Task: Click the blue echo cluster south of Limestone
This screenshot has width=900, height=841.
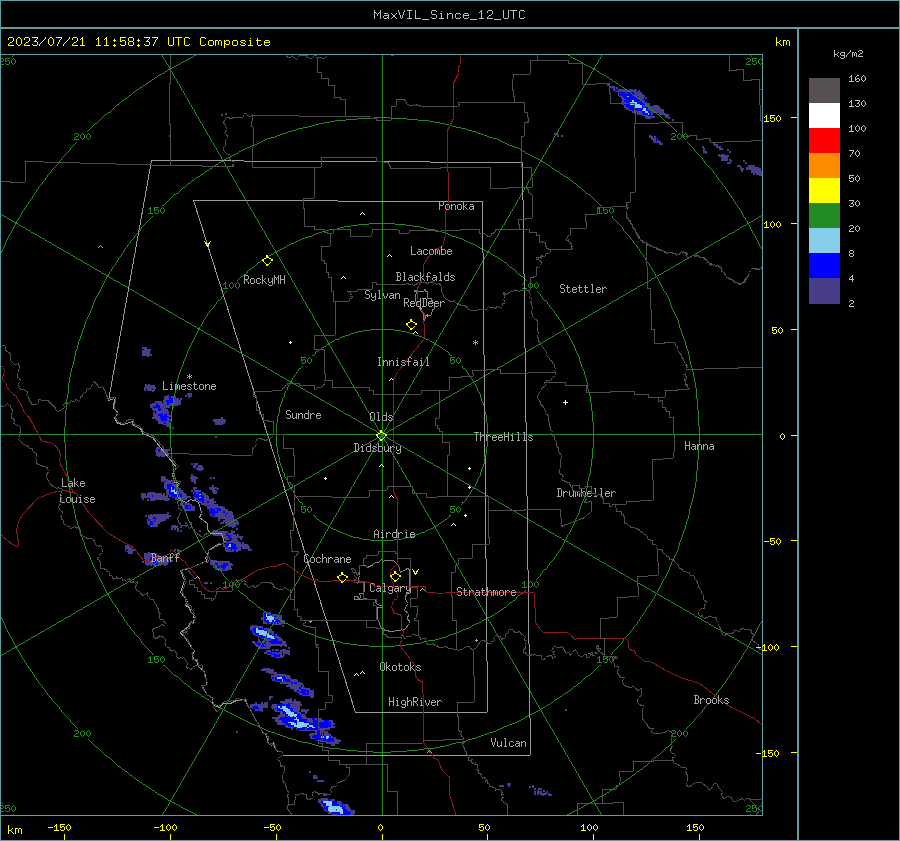Action: tap(164, 410)
